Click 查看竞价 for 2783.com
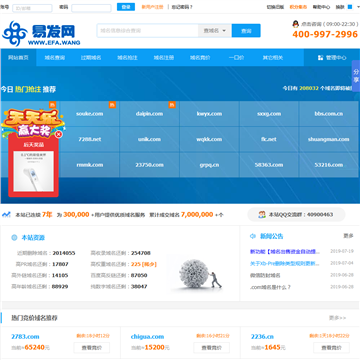This screenshot has width=360, height=360. coord(92,348)
